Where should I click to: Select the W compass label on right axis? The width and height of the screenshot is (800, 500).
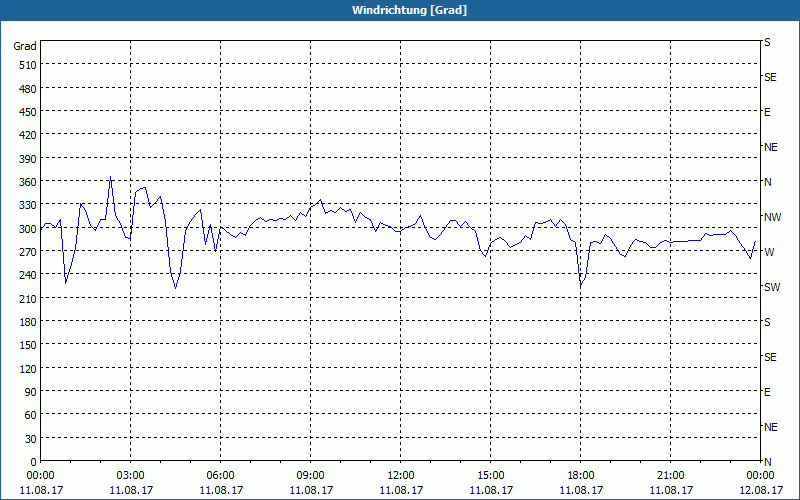point(769,252)
